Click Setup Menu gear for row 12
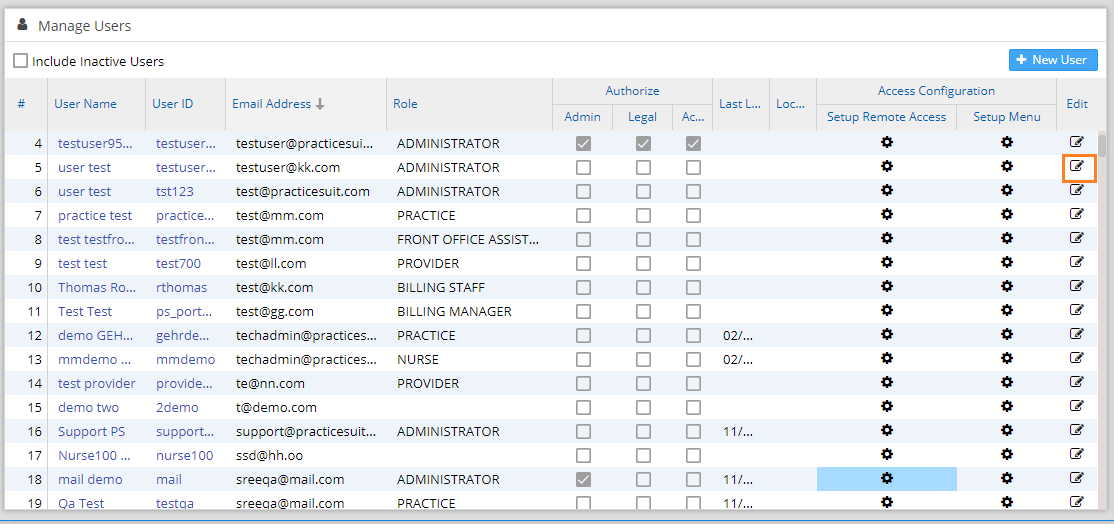 pos(1007,335)
